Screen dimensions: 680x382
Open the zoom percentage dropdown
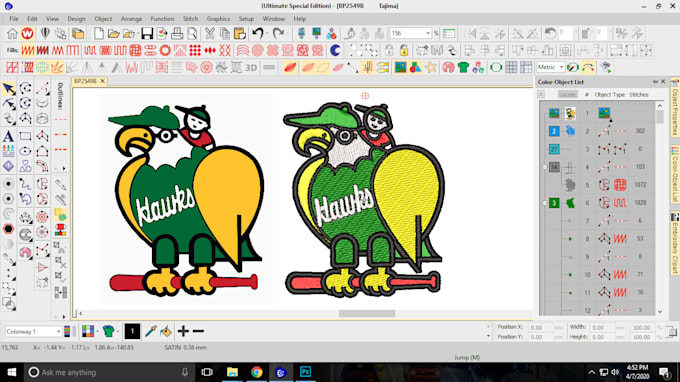[x=428, y=33]
